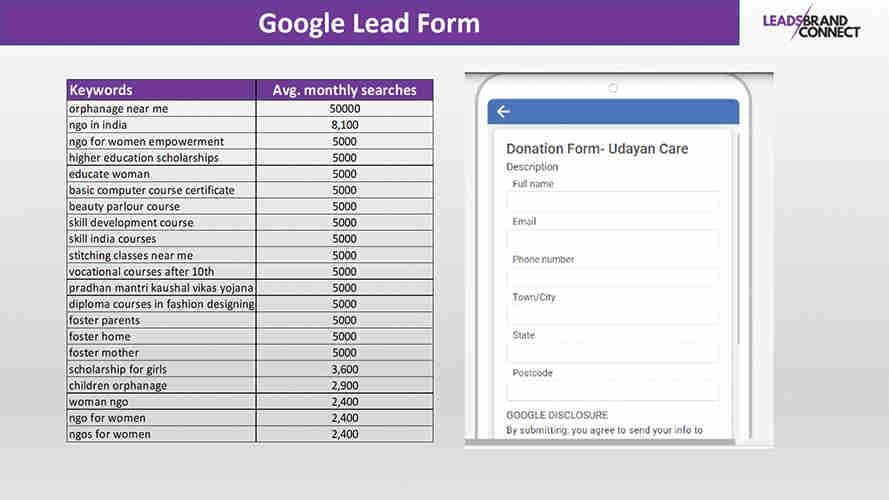Select the 'foster mother' keyword cell

[x=161, y=353]
